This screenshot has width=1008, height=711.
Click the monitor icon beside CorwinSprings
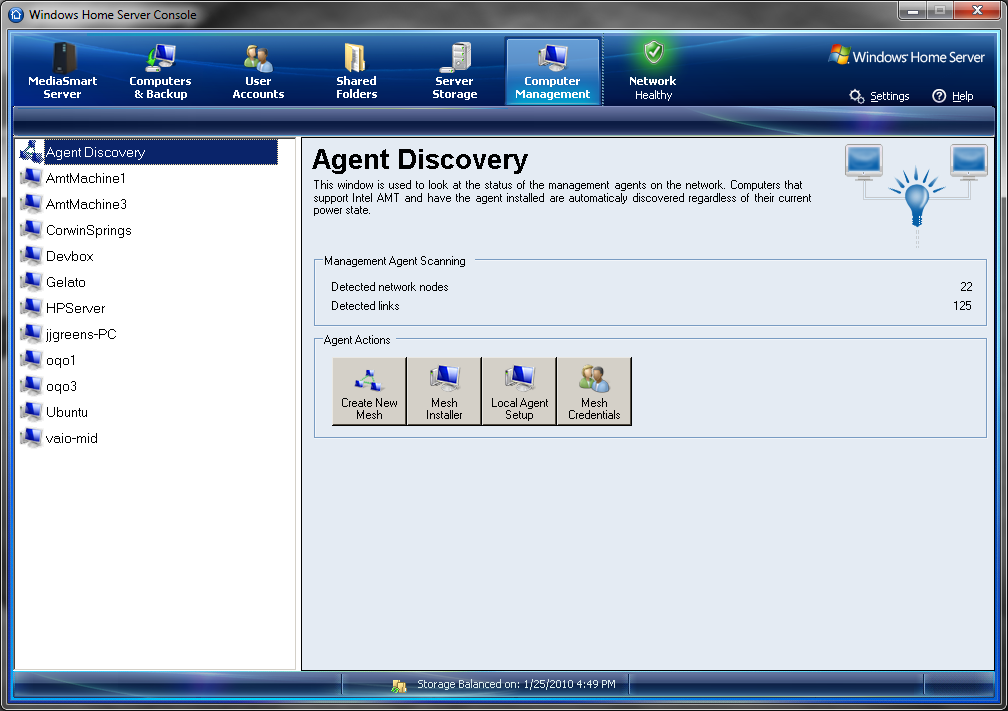click(x=31, y=230)
